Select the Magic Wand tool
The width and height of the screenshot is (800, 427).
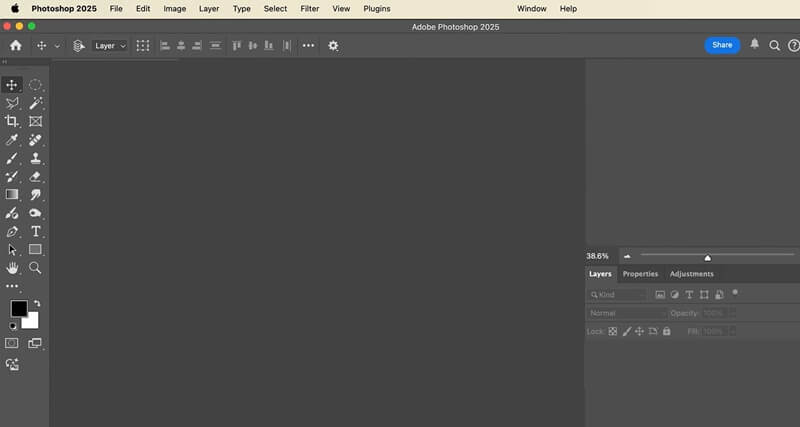pos(35,103)
